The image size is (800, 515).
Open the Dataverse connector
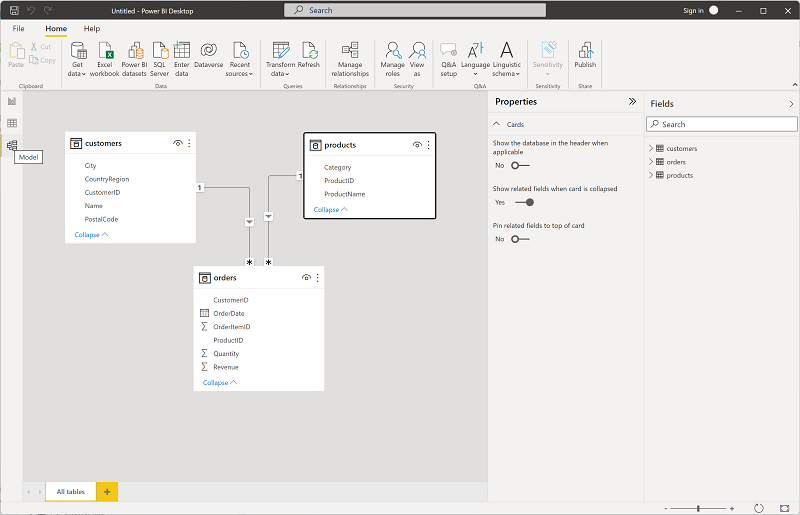pyautogui.click(x=209, y=55)
